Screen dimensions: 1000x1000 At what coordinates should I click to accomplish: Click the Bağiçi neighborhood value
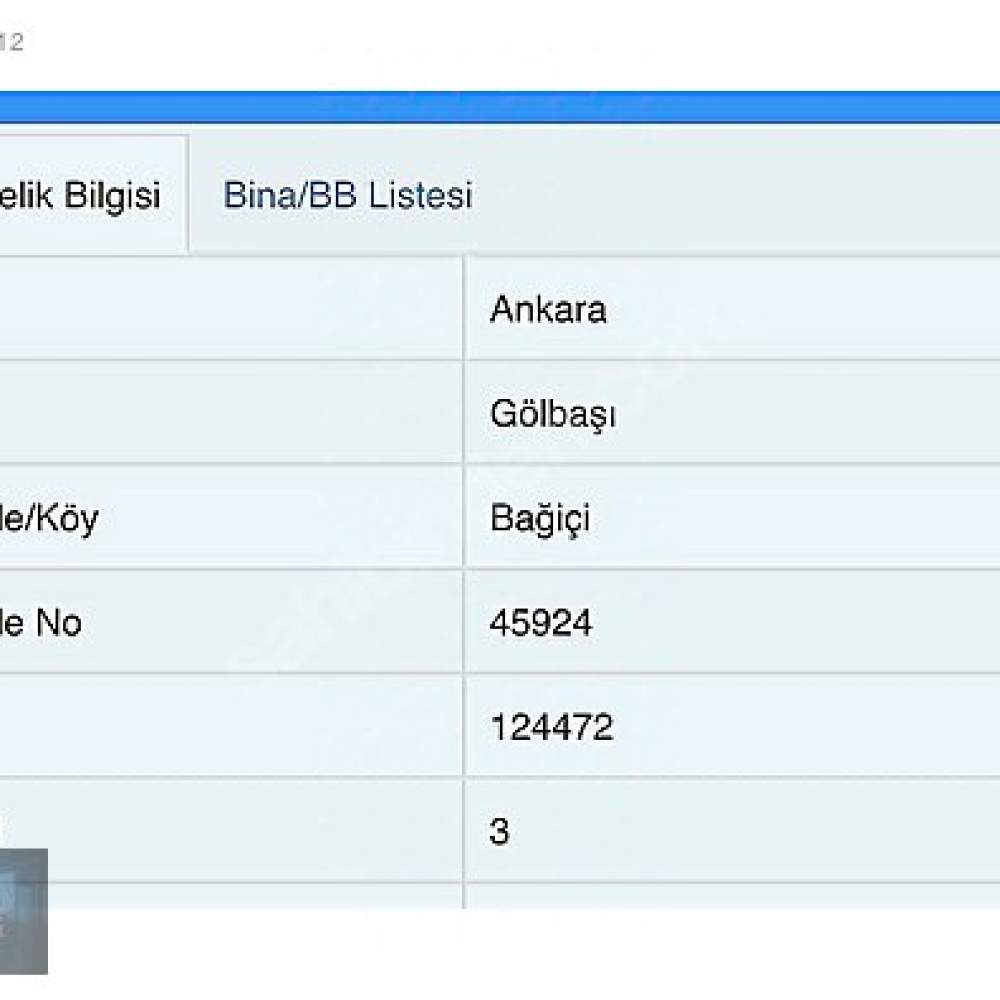point(540,518)
